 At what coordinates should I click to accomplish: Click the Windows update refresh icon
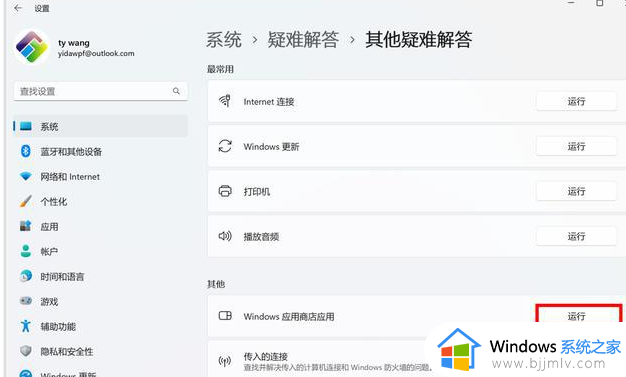click(225, 146)
